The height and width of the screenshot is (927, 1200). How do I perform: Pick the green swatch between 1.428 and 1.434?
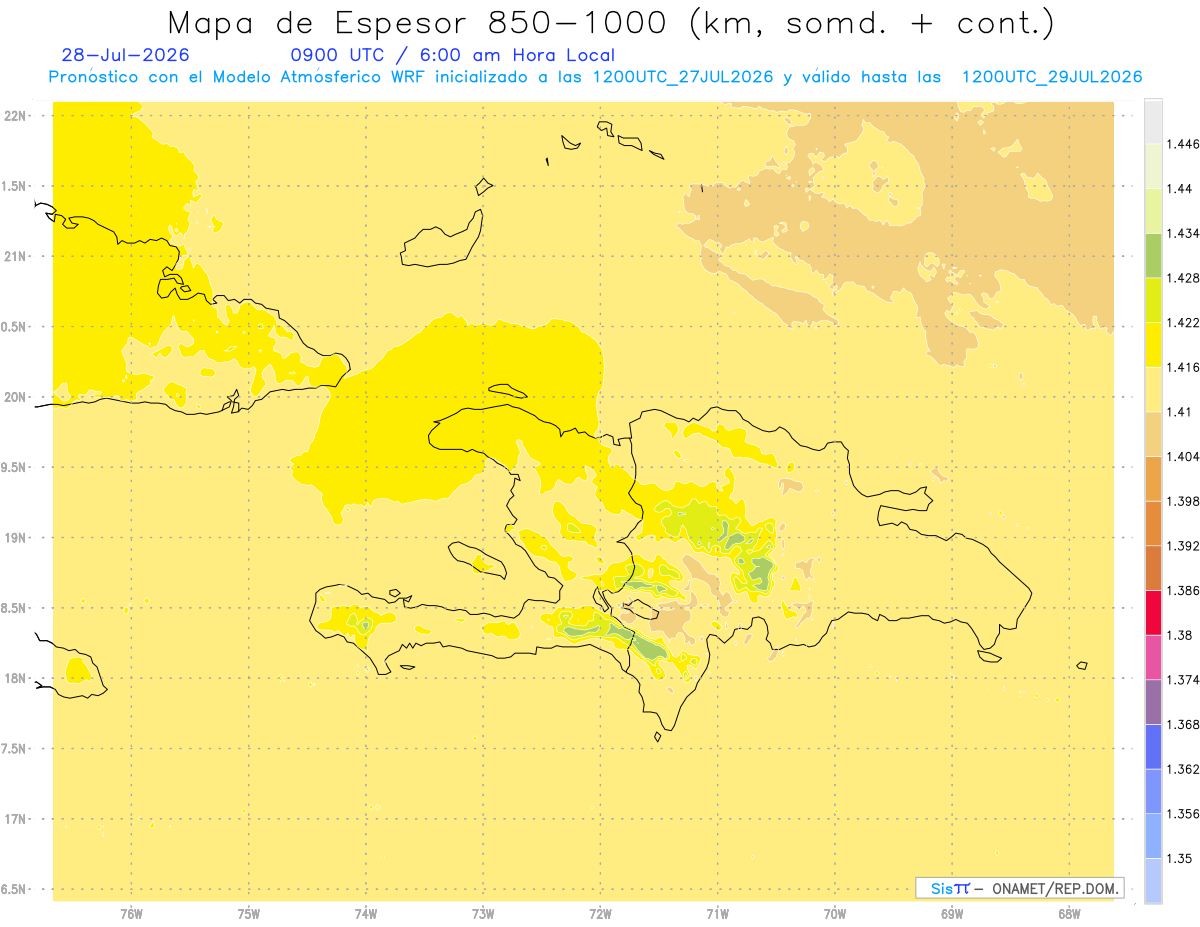pos(1153,256)
